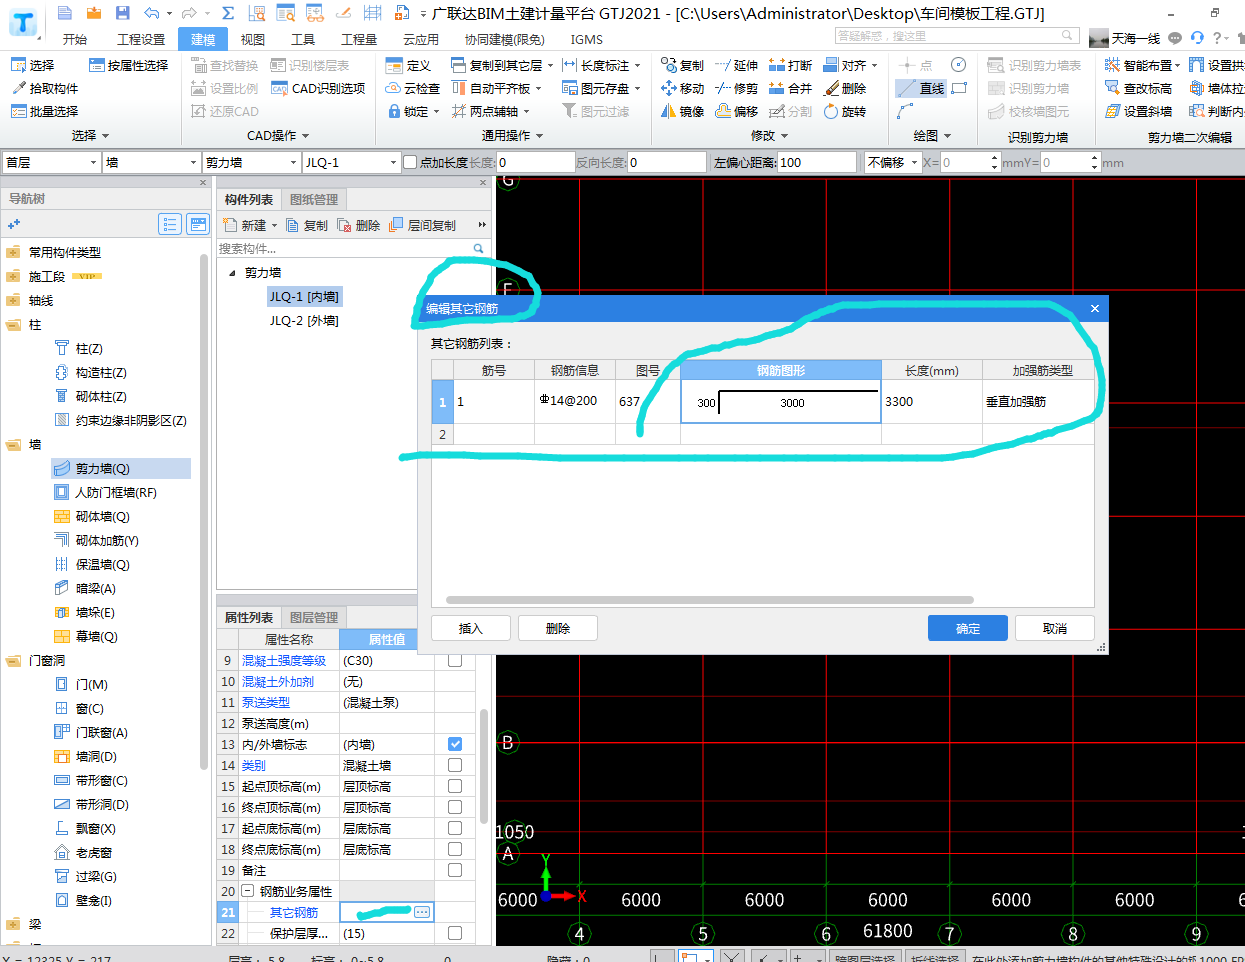Click the 修剪 trim tool
Viewport: 1245px width, 962px height.
[736, 88]
